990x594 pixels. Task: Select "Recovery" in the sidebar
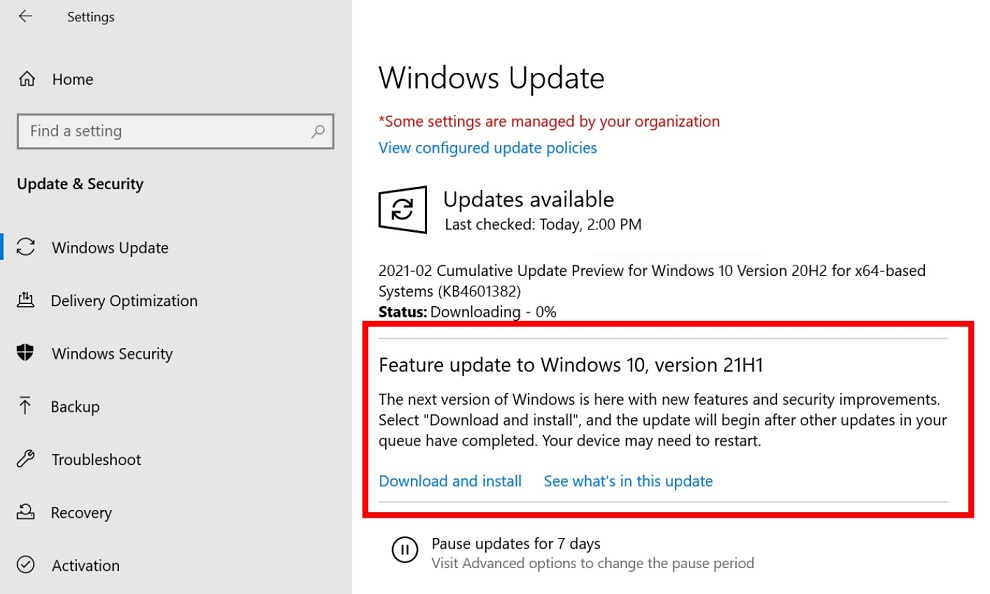(81, 512)
